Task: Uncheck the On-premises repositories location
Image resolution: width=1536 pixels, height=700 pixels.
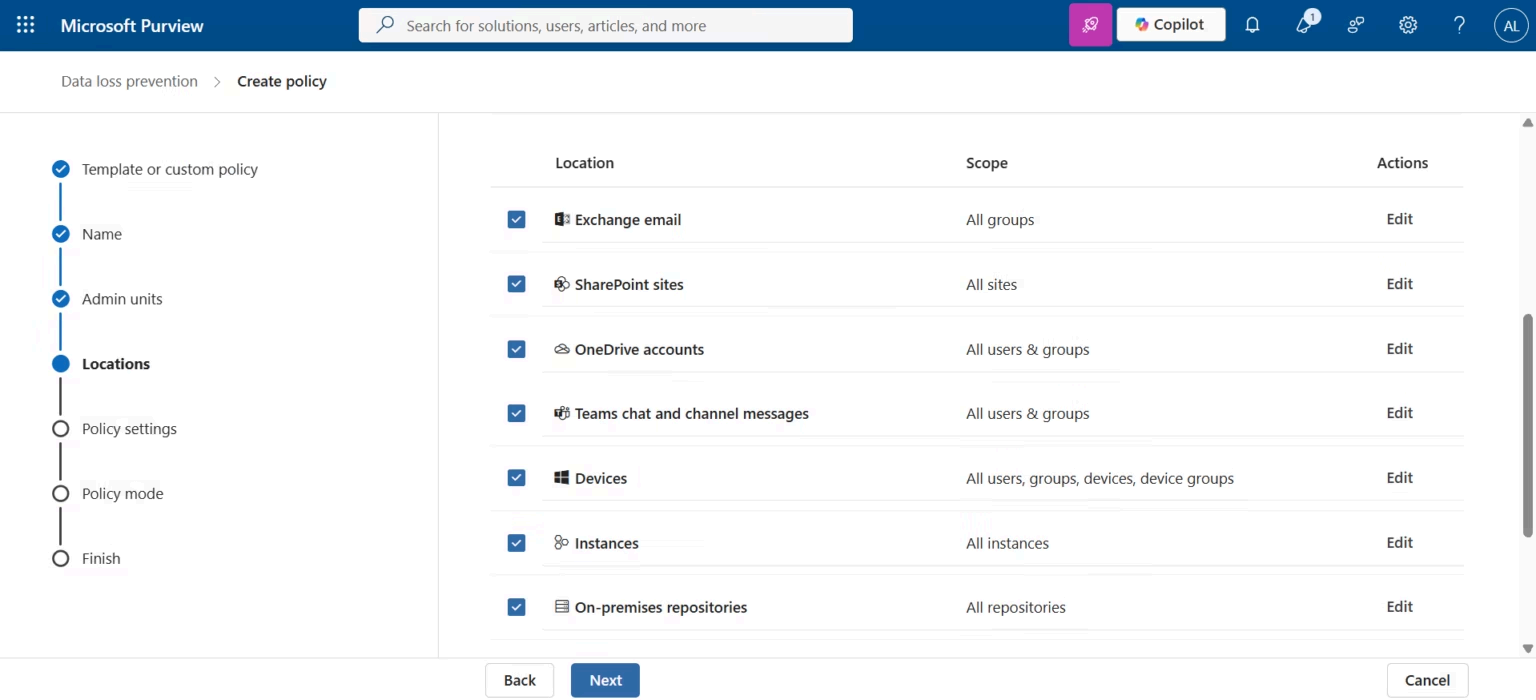Action: 516,607
